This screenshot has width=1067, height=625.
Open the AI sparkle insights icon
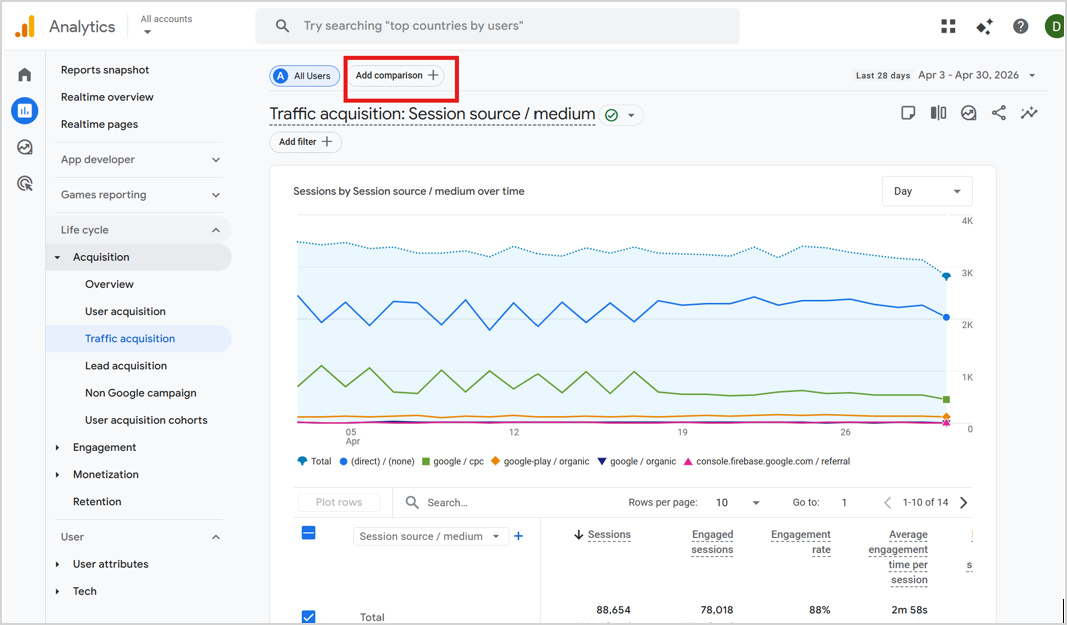pyautogui.click(x=984, y=27)
